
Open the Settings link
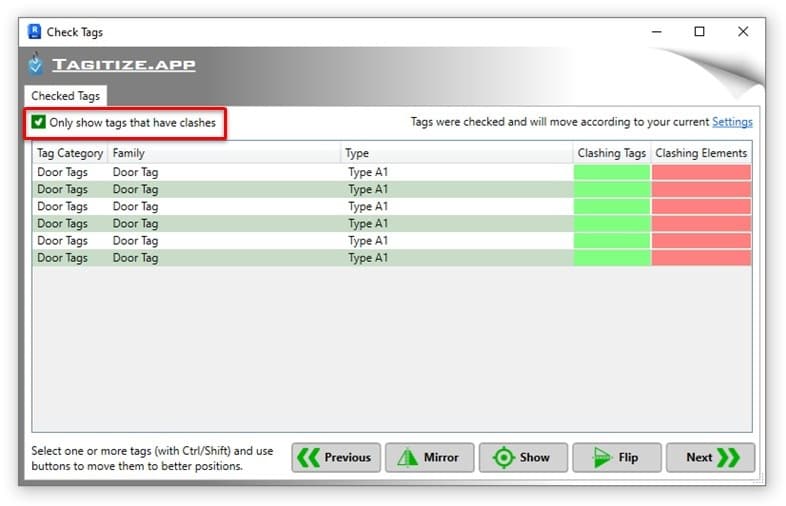pyautogui.click(x=732, y=122)
